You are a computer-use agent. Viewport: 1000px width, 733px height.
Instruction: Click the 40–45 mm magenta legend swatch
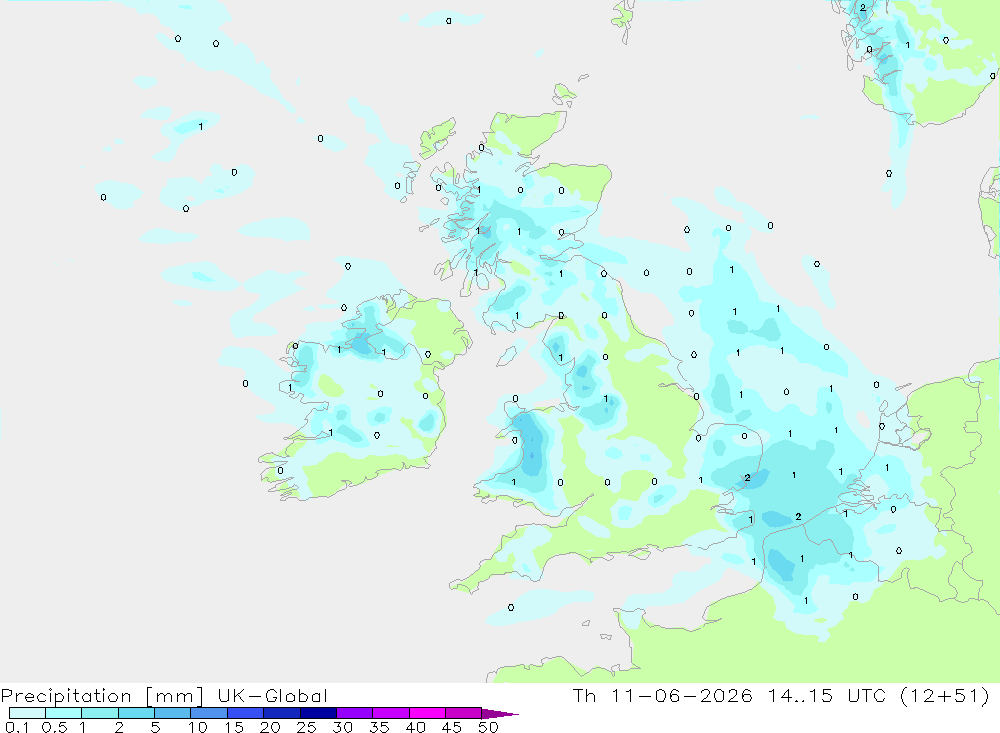pos(427,713)
